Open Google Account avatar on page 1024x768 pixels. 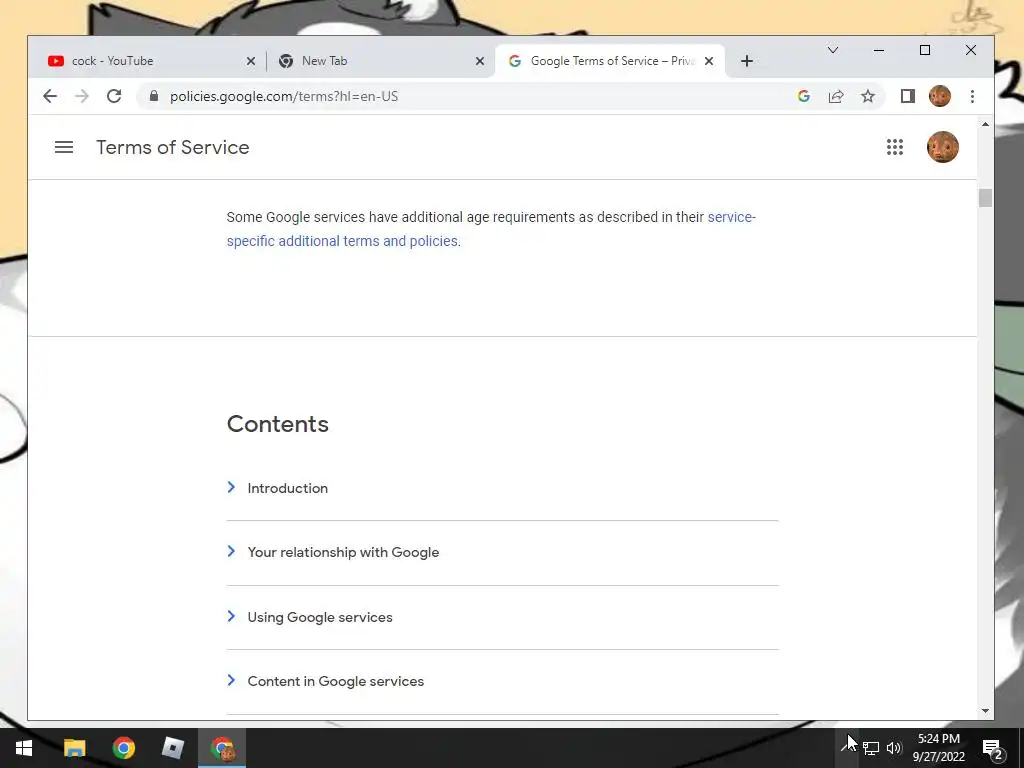(x=943, y=147)
